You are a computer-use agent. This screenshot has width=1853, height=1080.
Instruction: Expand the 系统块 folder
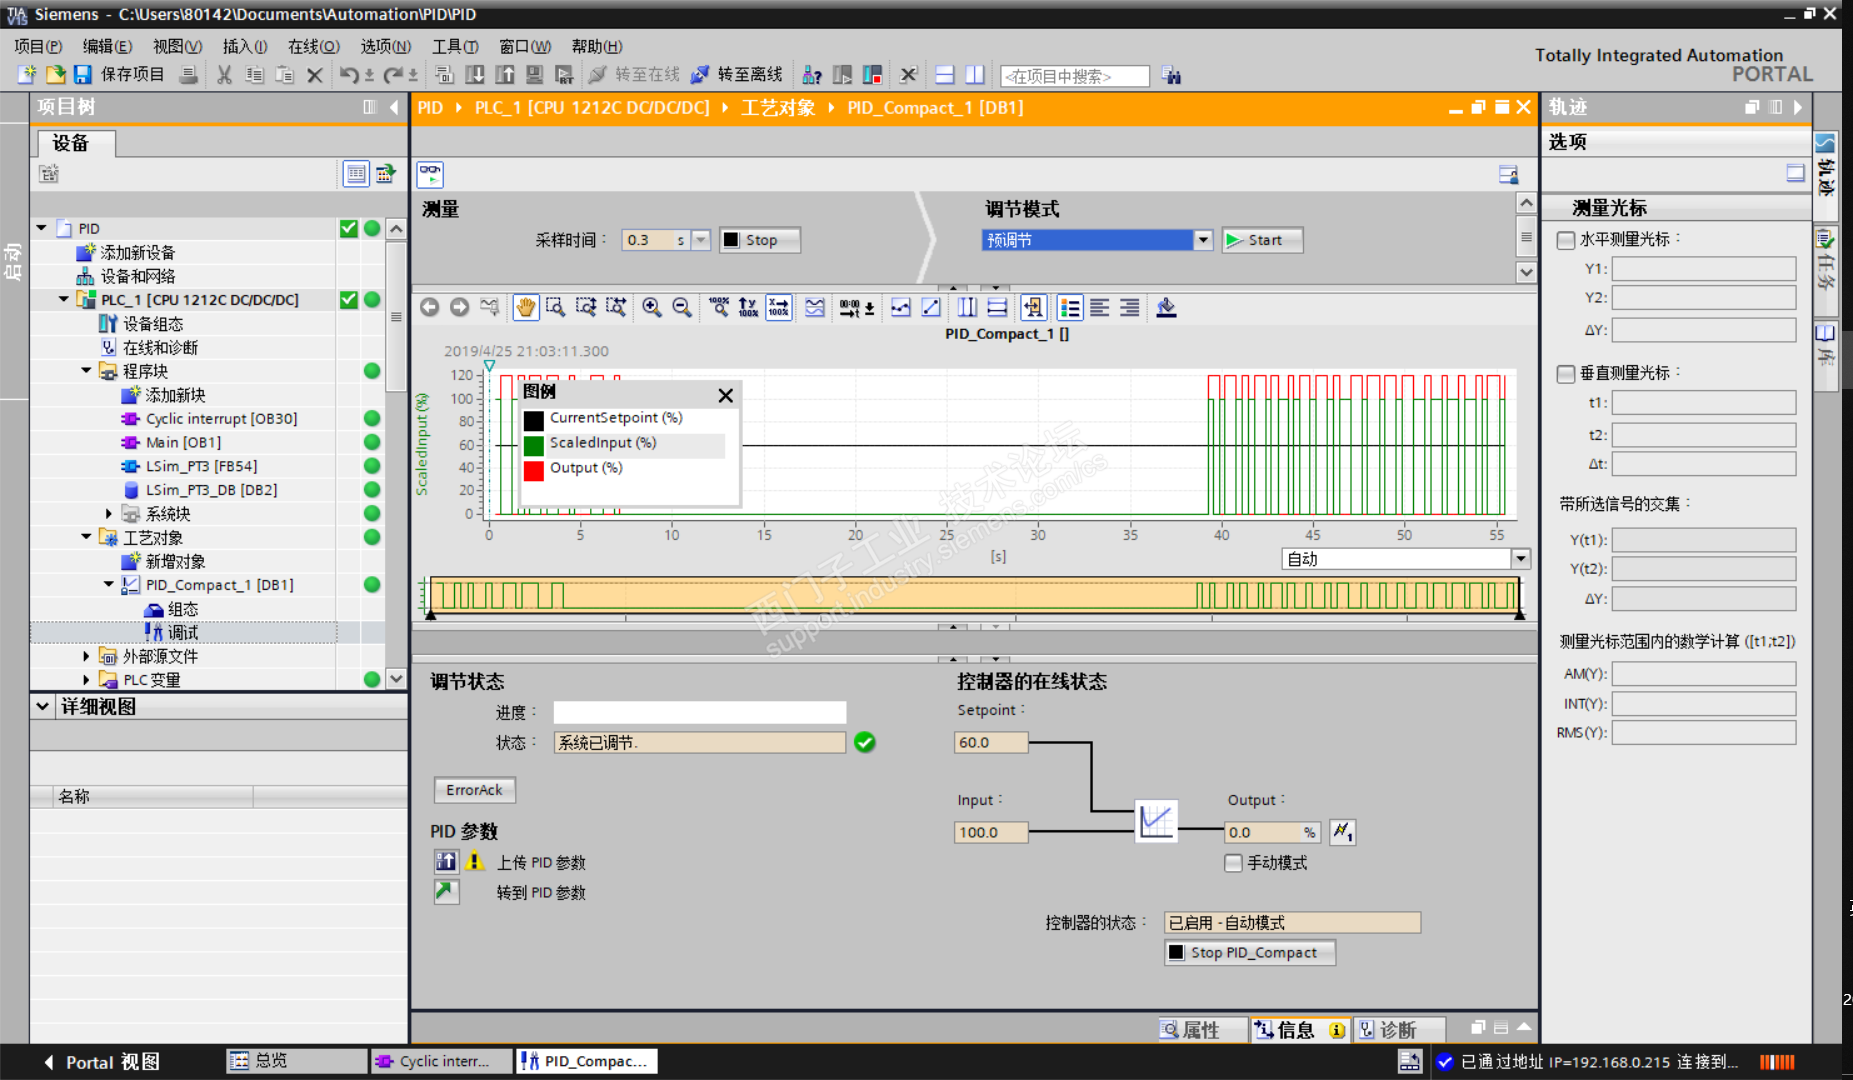tap(108, 514)
